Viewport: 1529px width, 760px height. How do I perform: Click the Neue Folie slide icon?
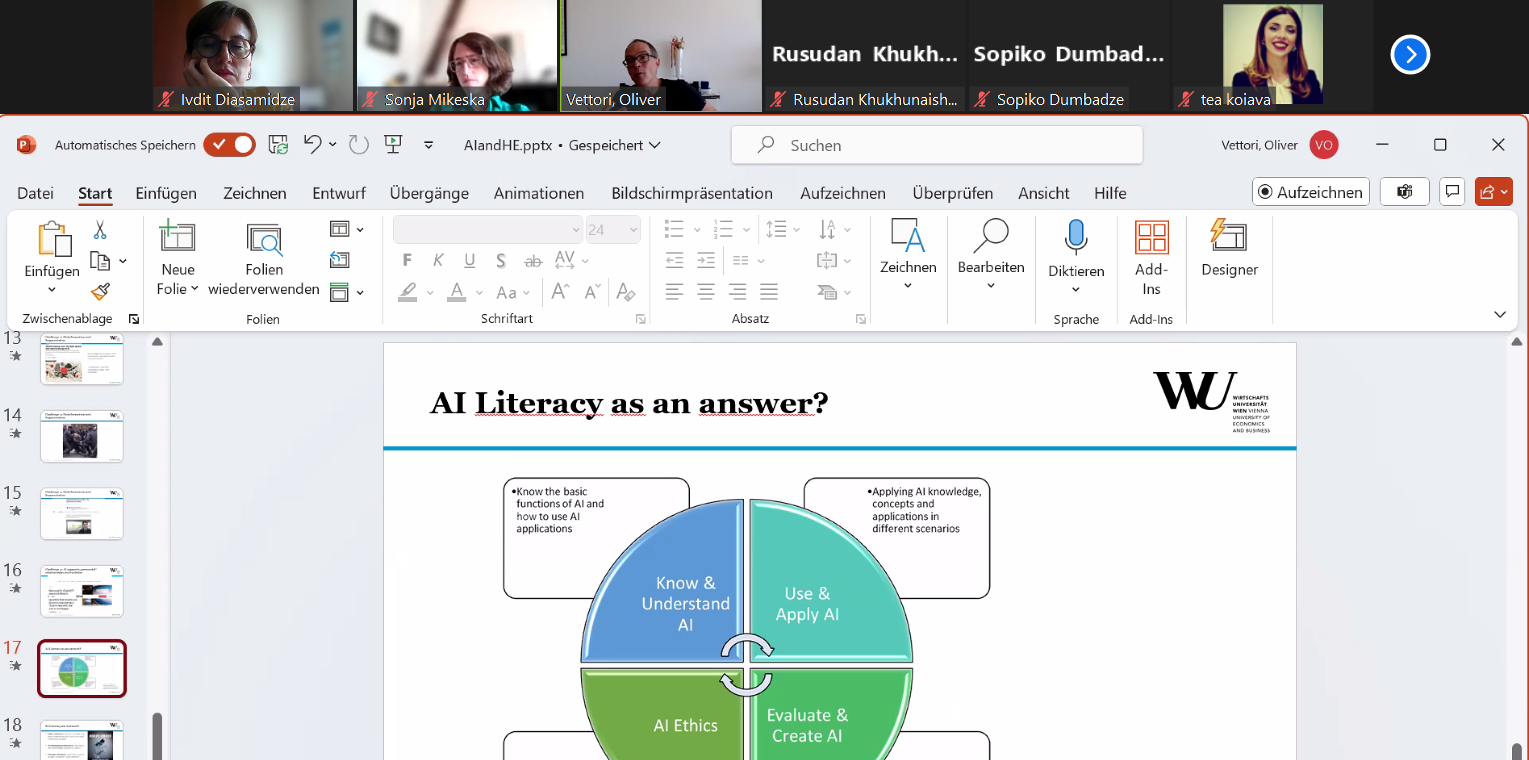[x=177, y=237]
